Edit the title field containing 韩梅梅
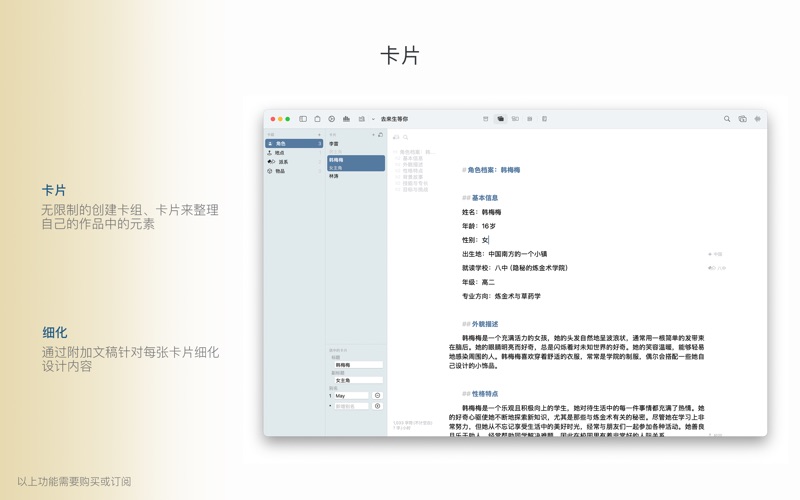800x500 pixels. (x=358, y=365)
